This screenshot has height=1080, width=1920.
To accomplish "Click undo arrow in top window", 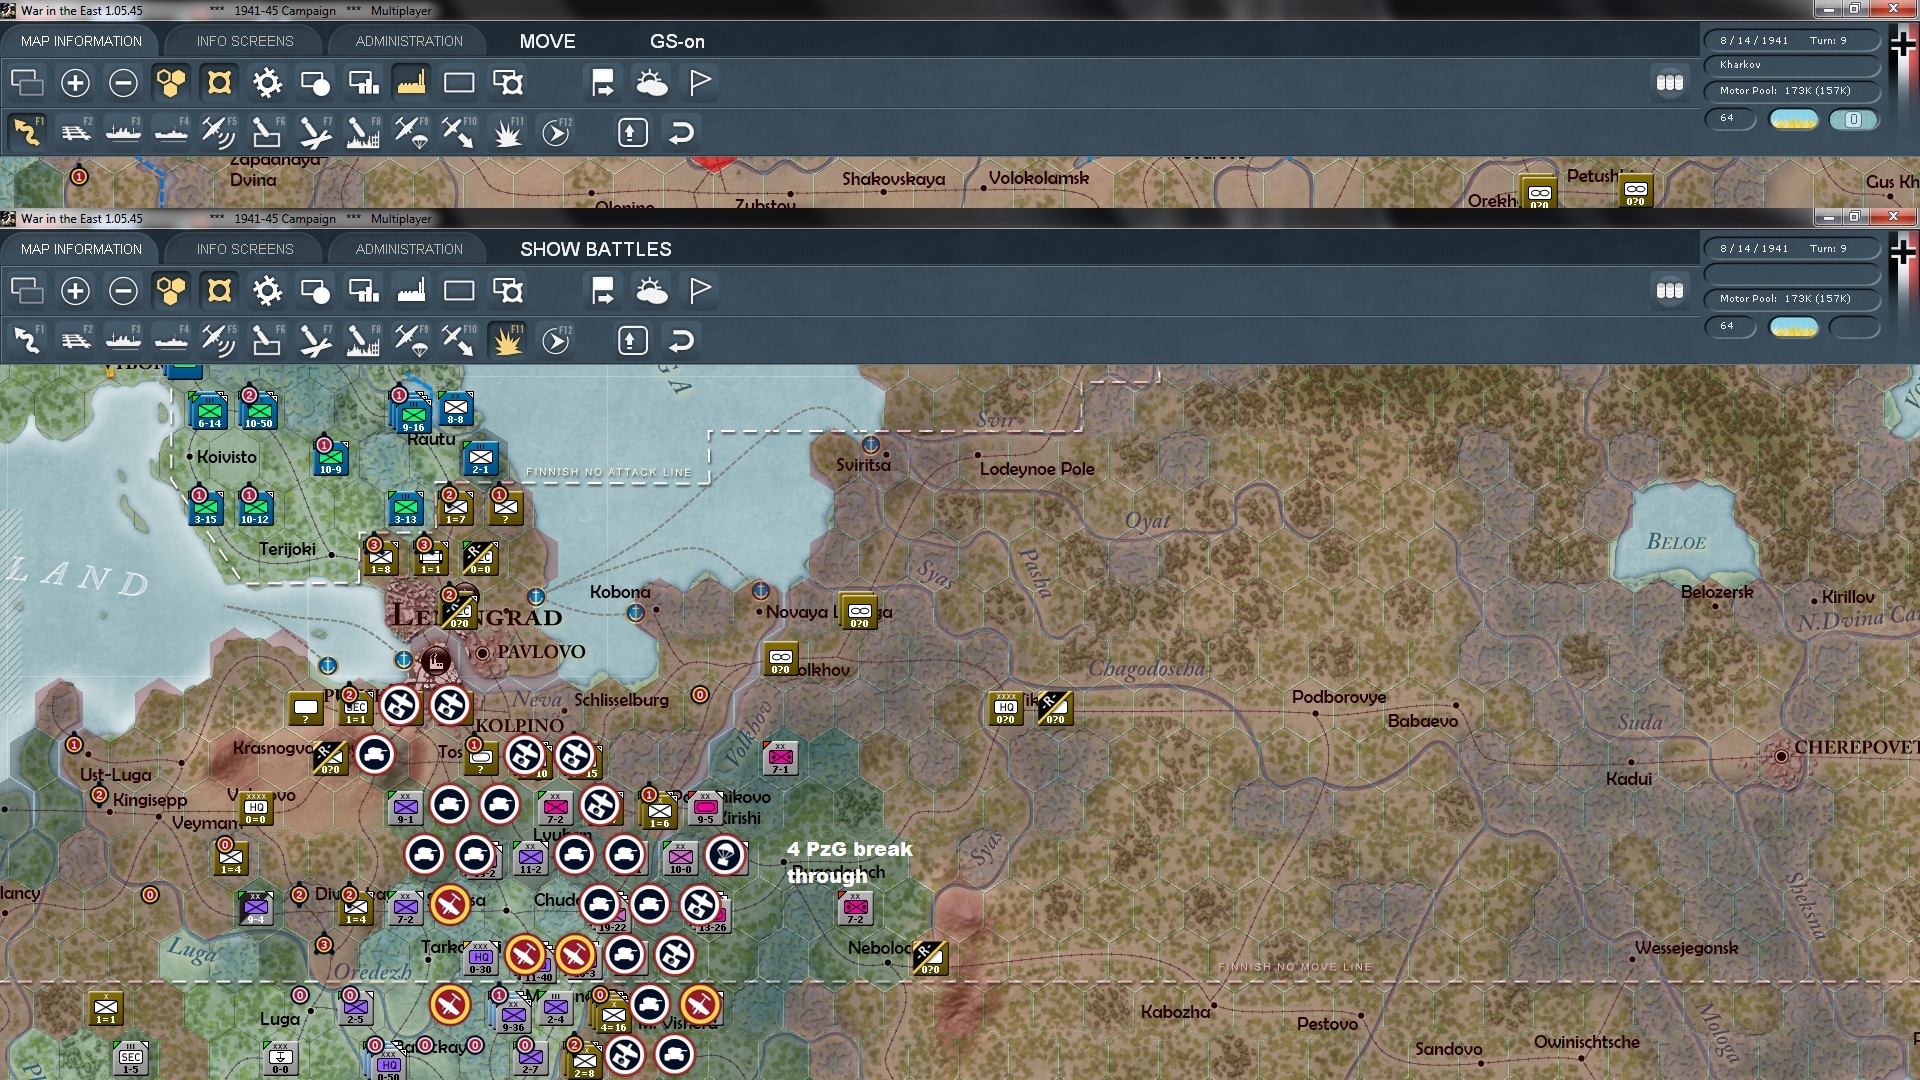I will 681,132.
